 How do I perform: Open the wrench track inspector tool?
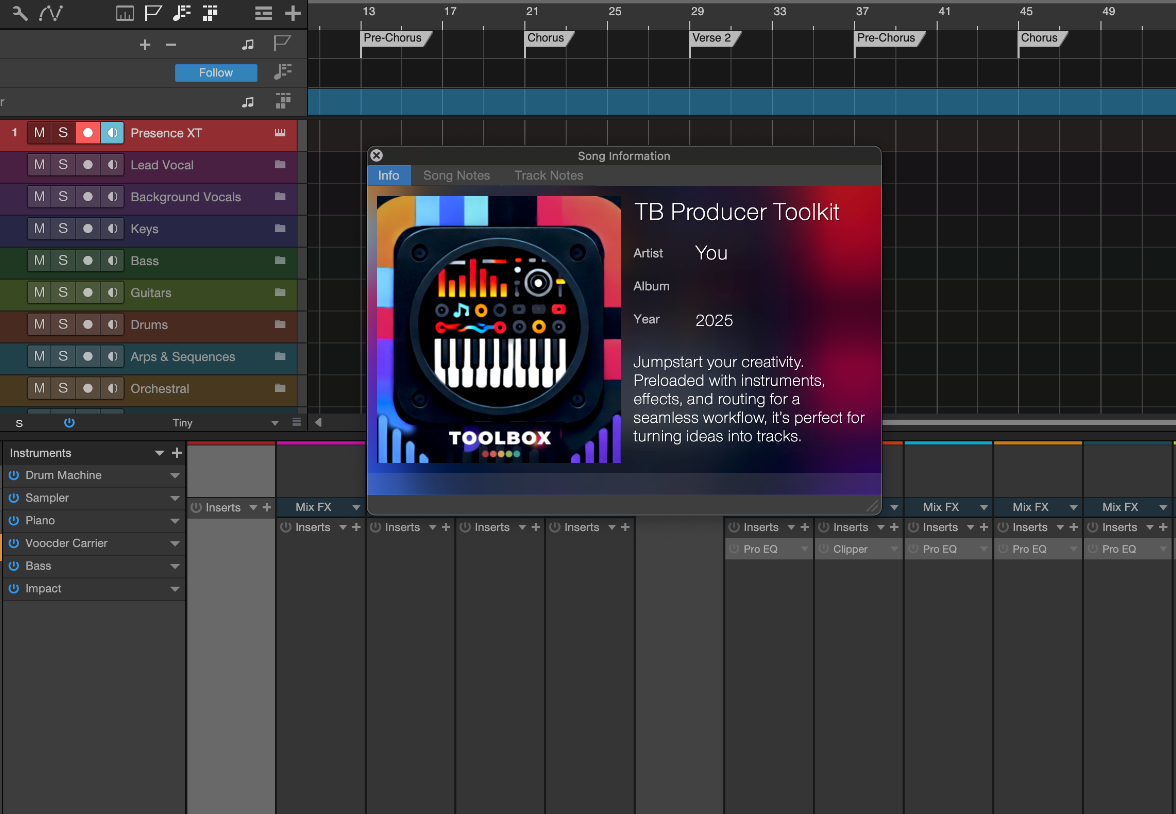pos(20,13)
